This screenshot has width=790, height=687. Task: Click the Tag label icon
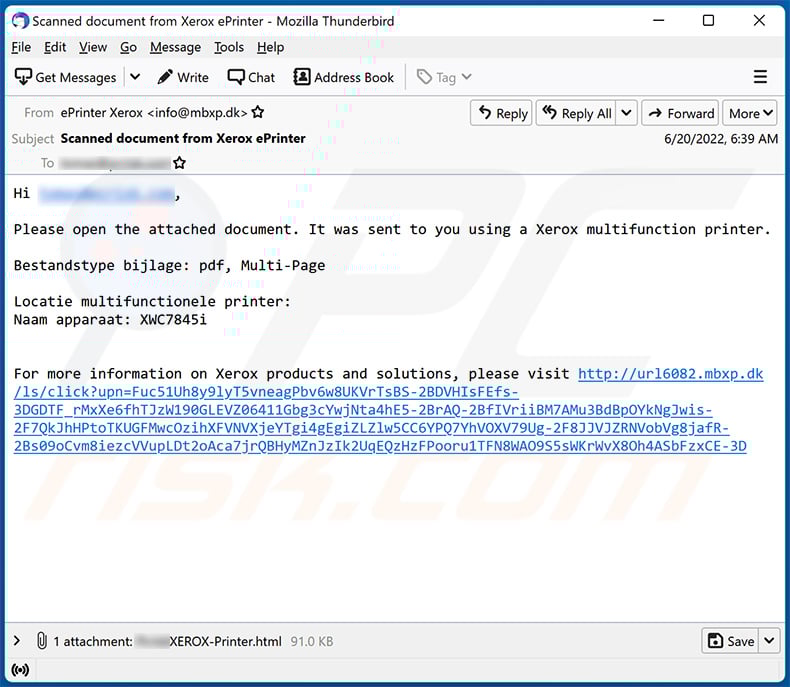pos(424,77)
